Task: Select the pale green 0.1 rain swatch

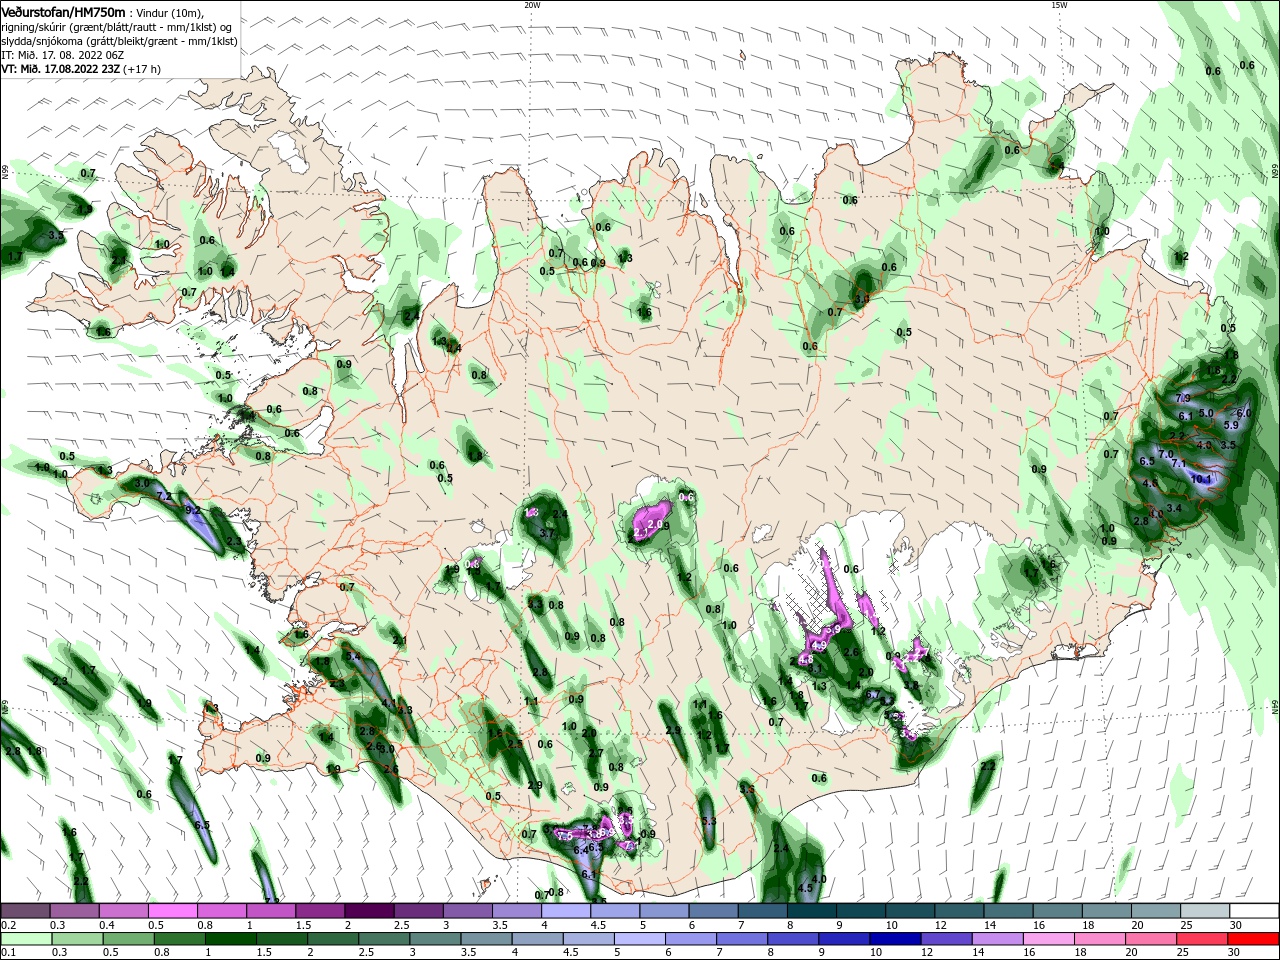Action: click(x=25, y=939)
